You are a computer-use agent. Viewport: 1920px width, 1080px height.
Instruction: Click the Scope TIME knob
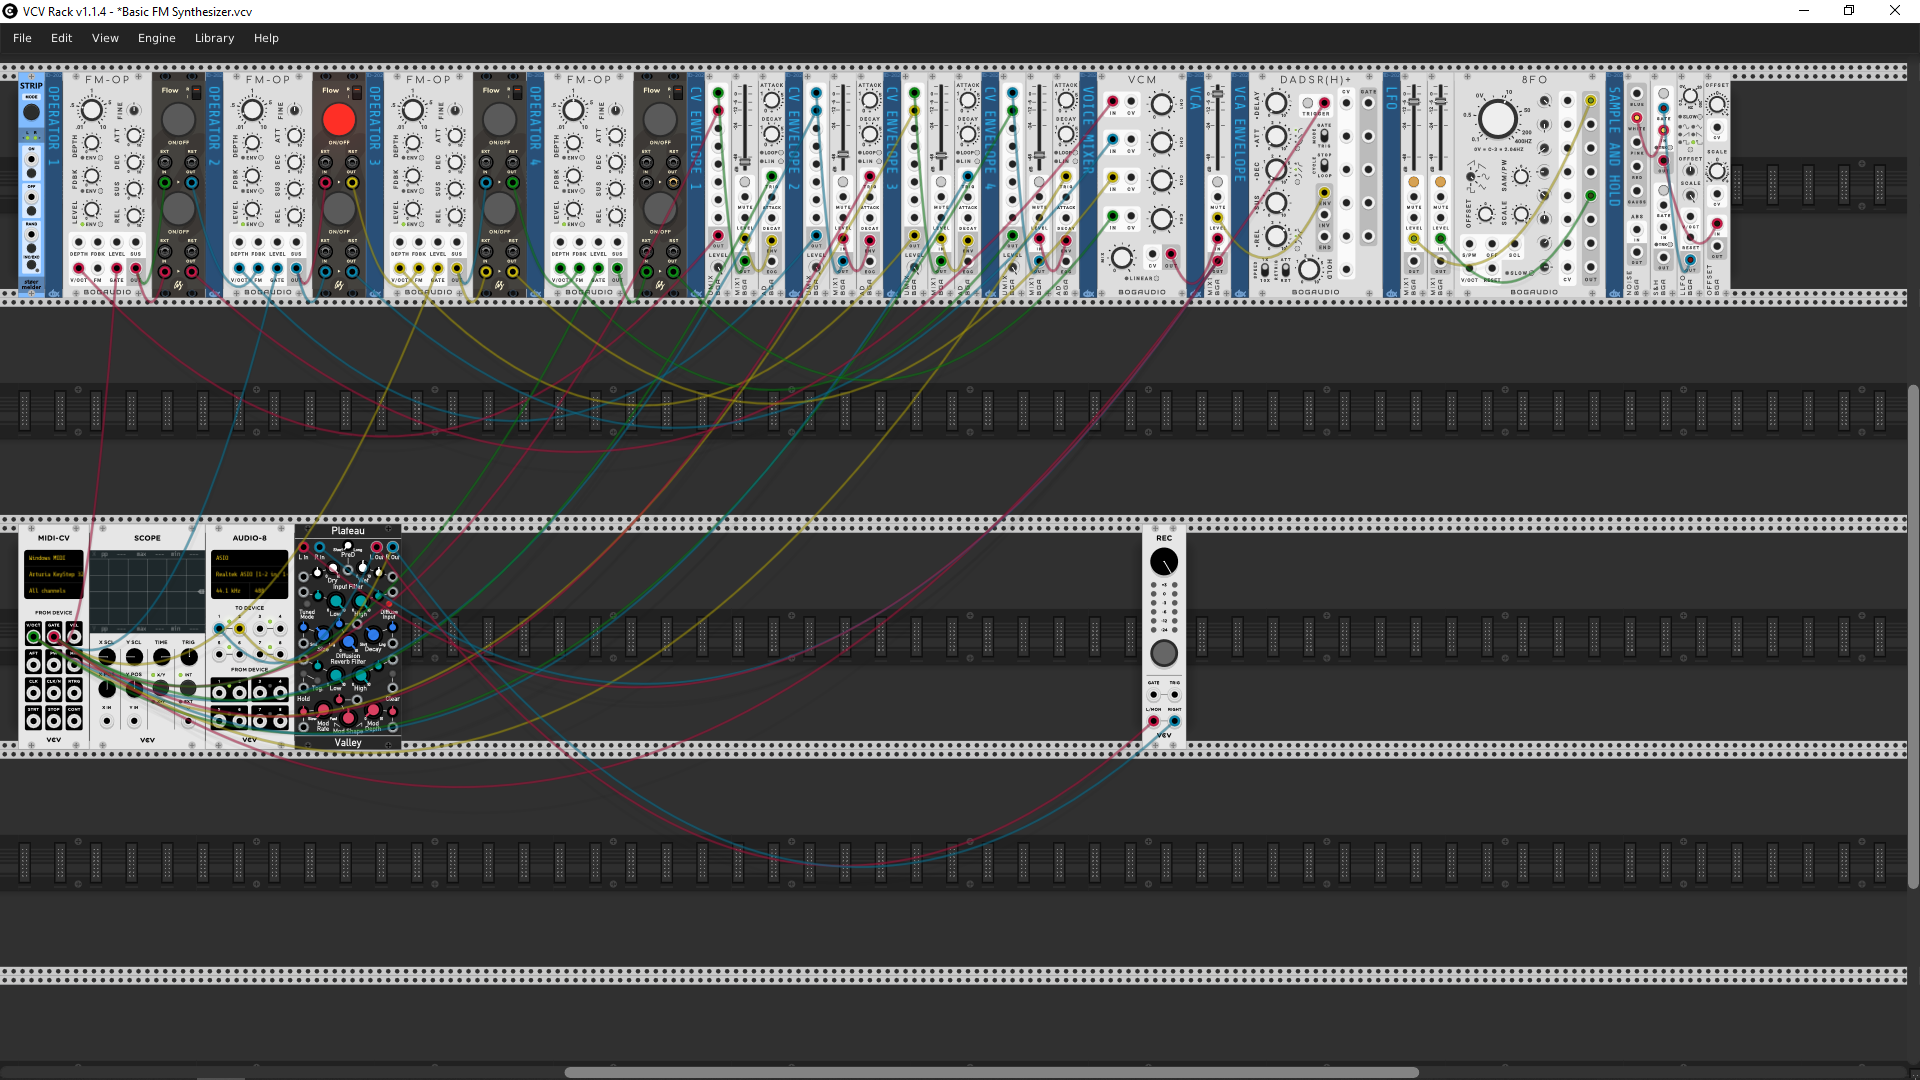[161, 657]
